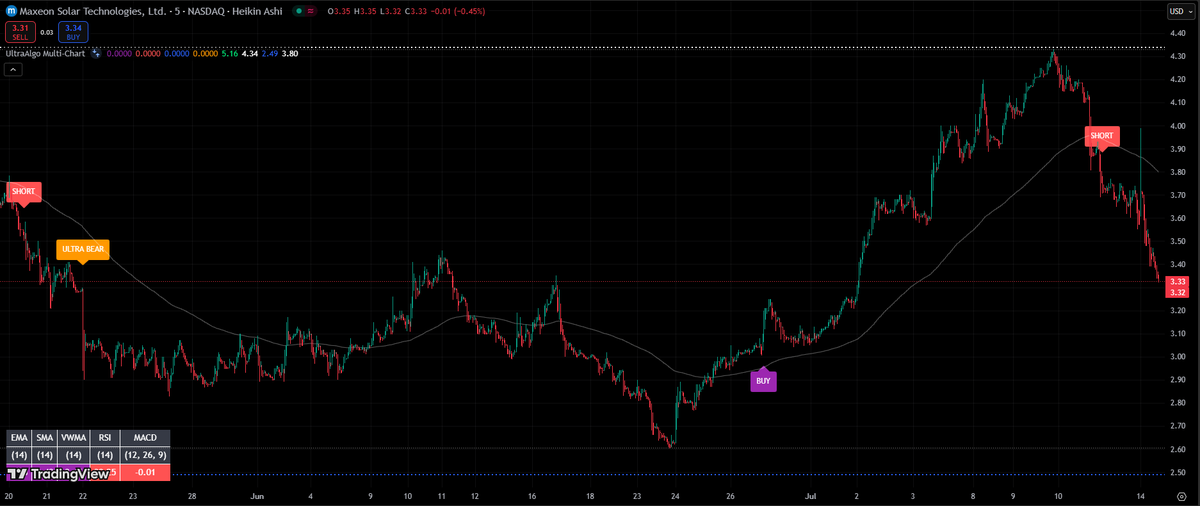Image resolution: width=1200 pixels, height=506 pixels.
Task: Click the 2.50 price scale label
Action: click(x=1177, y=472)
